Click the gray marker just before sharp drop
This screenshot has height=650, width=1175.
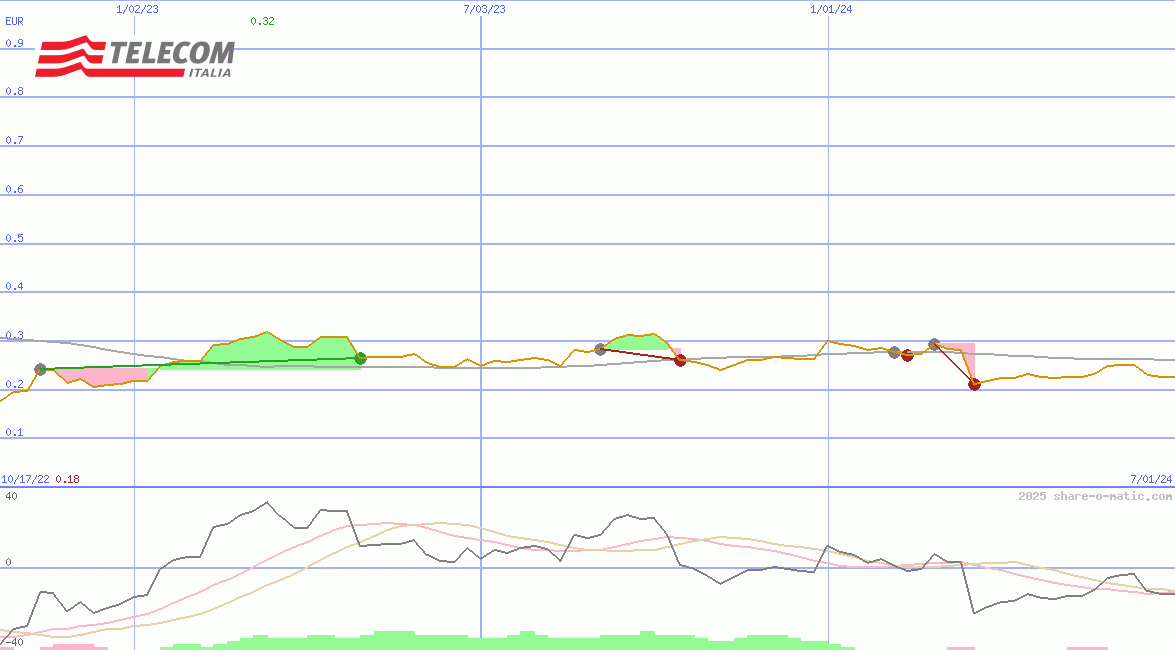[934, 344]
